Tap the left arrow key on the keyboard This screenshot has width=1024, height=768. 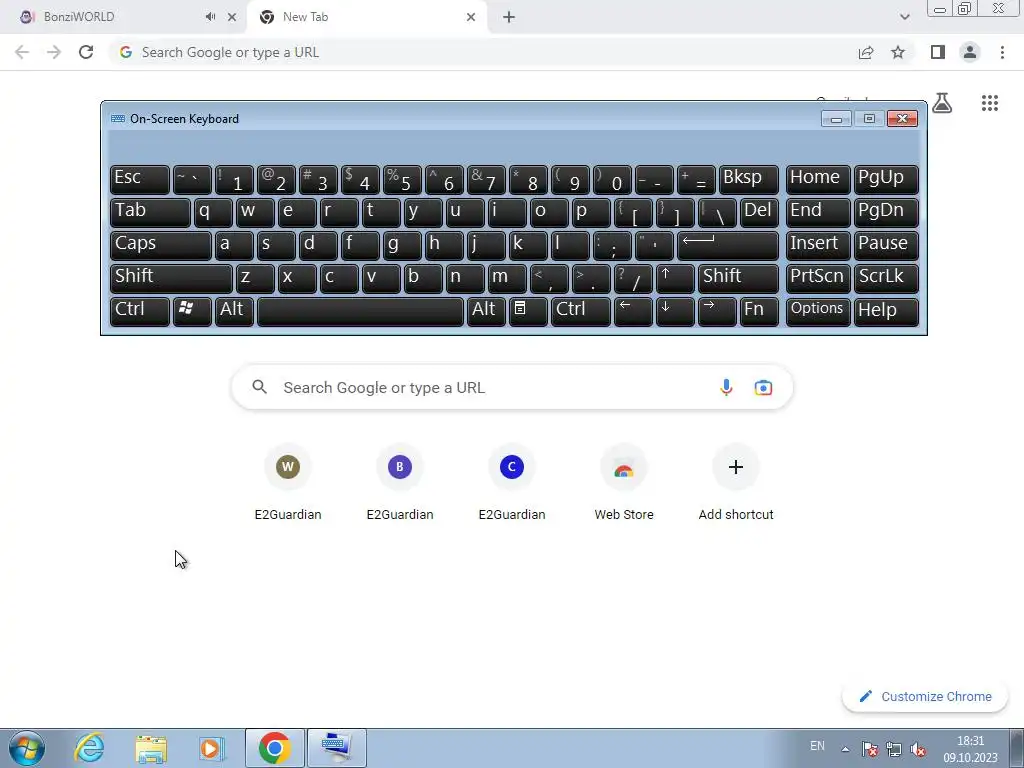click(x=633, y=312)
